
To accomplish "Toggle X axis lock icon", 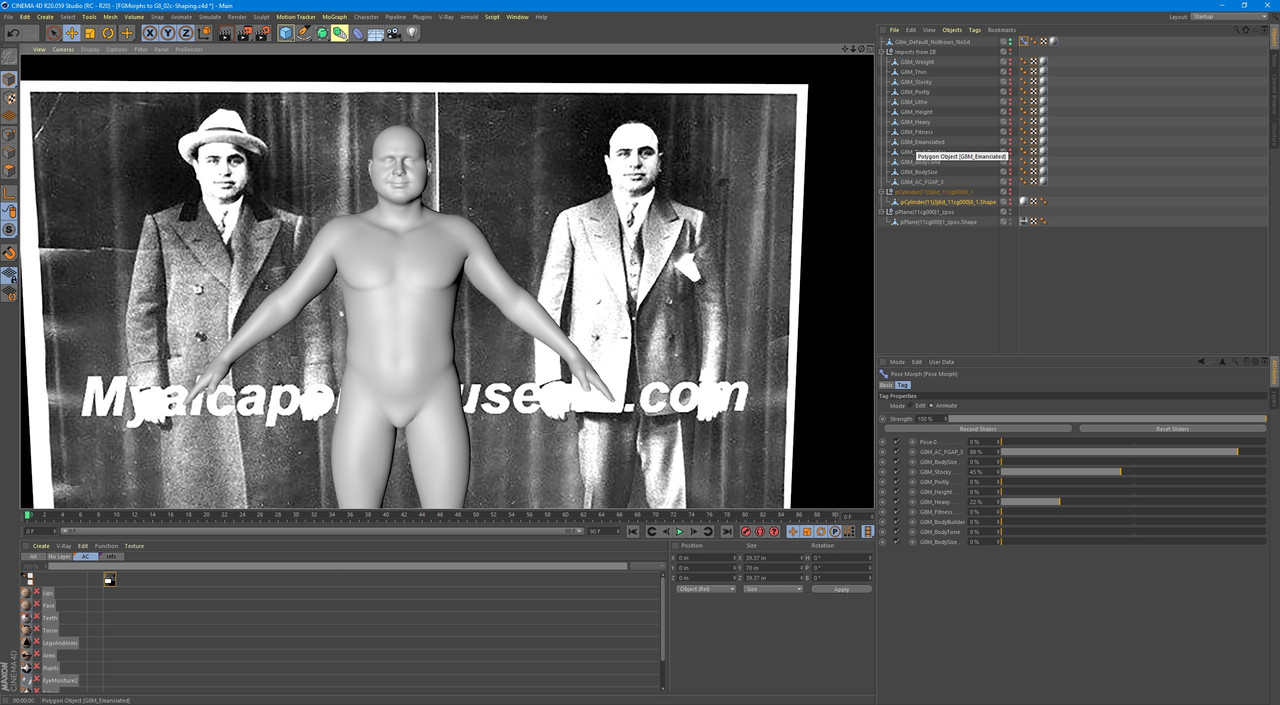I will [x=150, y=33].
